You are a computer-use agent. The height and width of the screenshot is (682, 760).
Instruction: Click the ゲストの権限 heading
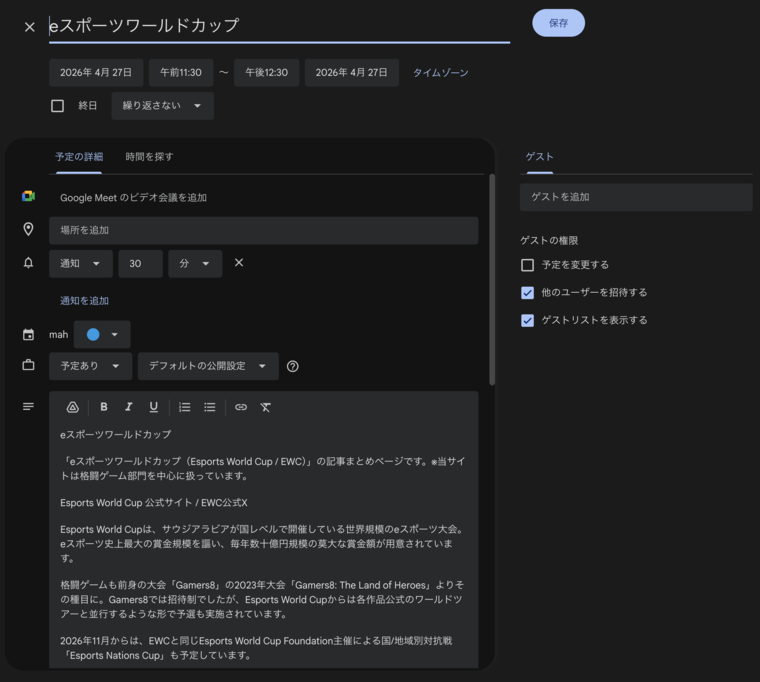[x=549, y=240]
